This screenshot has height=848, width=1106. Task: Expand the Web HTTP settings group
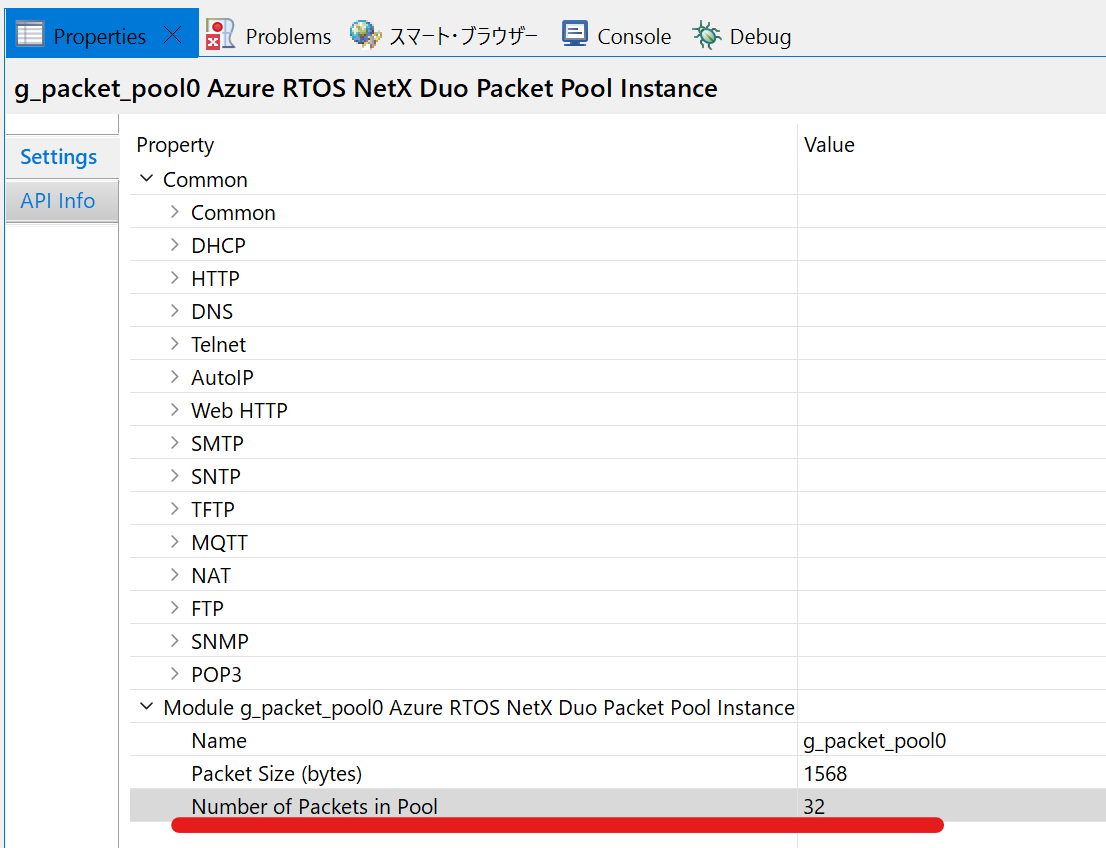point(174,410)
